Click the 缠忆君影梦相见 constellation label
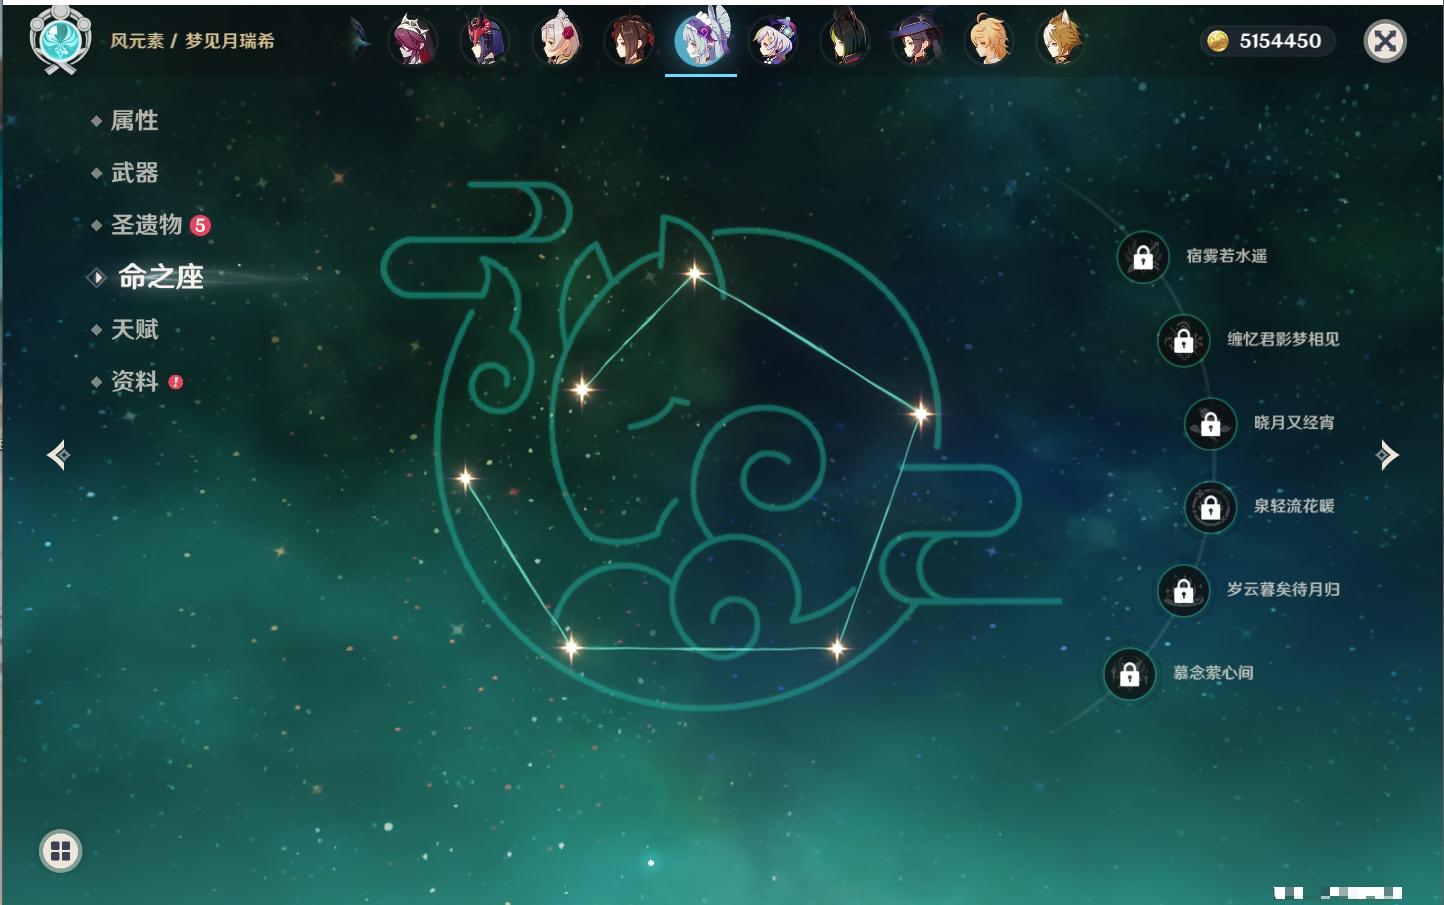1444x905 pixels. (x=1283, y=339)
